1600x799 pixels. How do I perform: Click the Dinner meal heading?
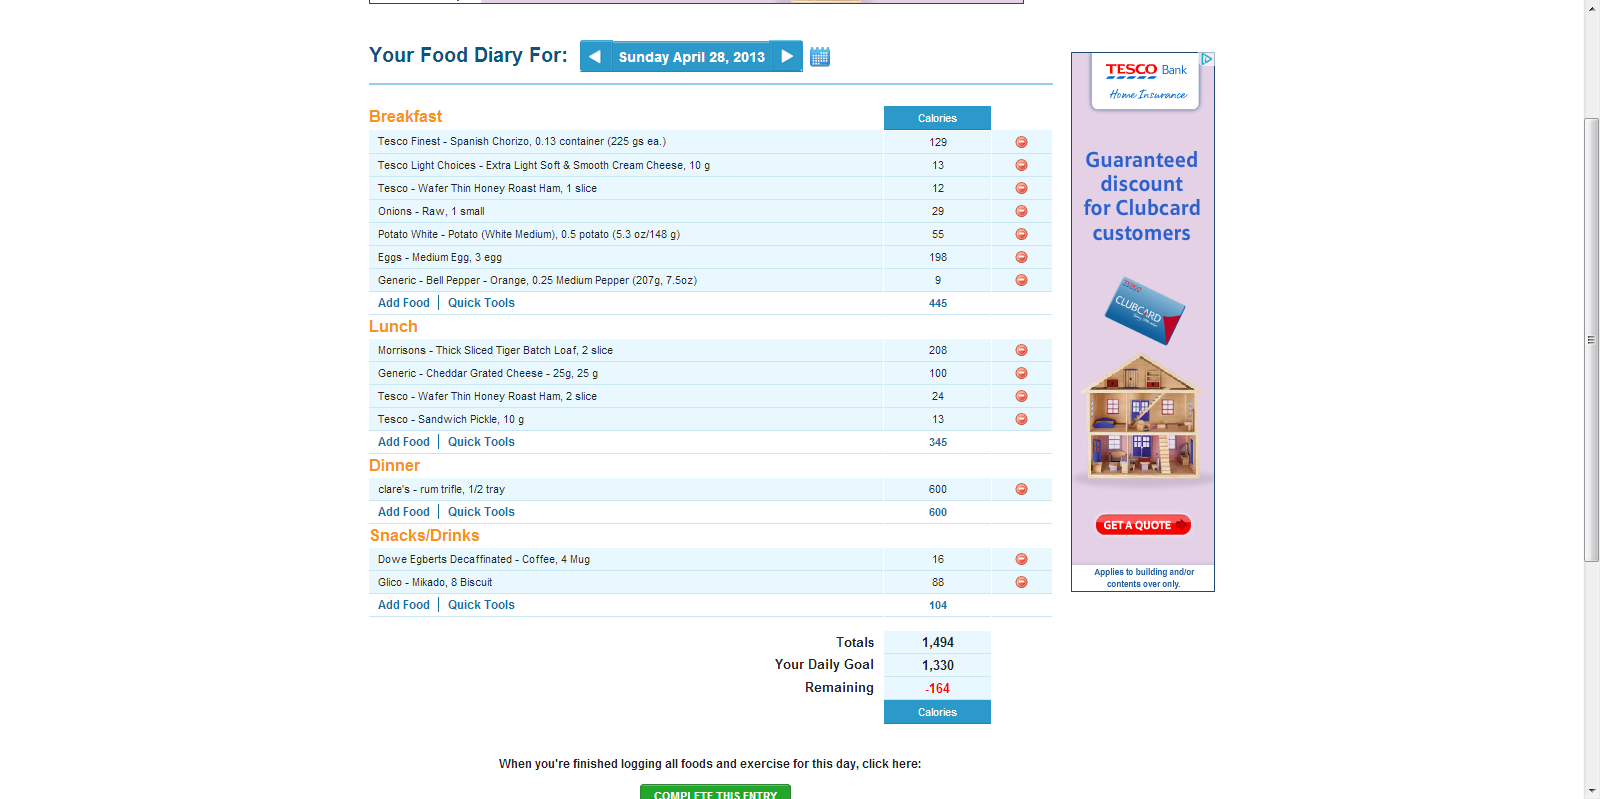394,466
